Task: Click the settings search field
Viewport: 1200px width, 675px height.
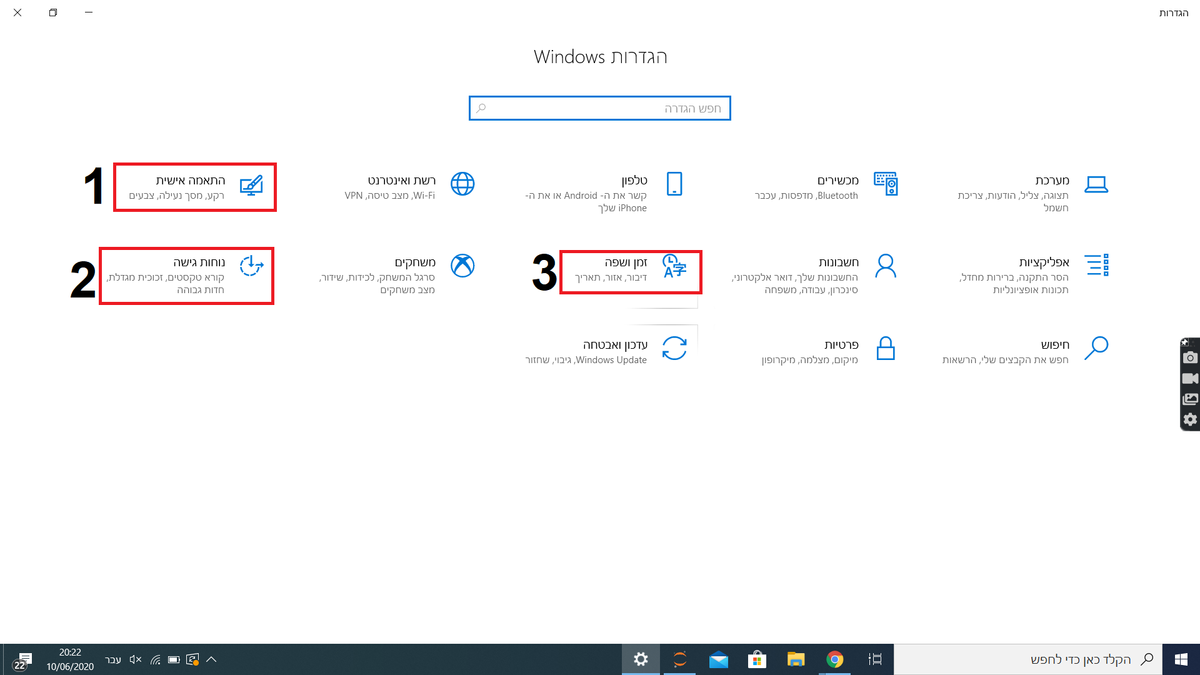Action: pyautogui.click(x=600, y=108)
